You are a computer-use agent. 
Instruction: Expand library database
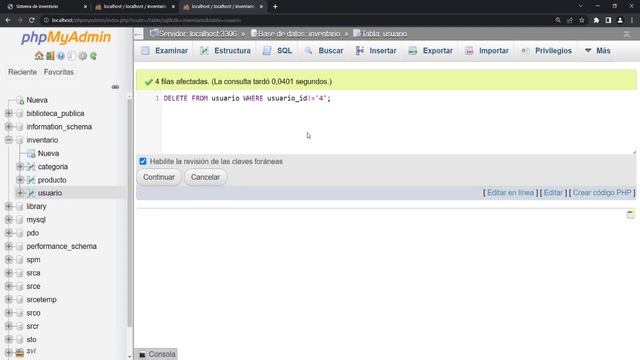coord(9,207)
